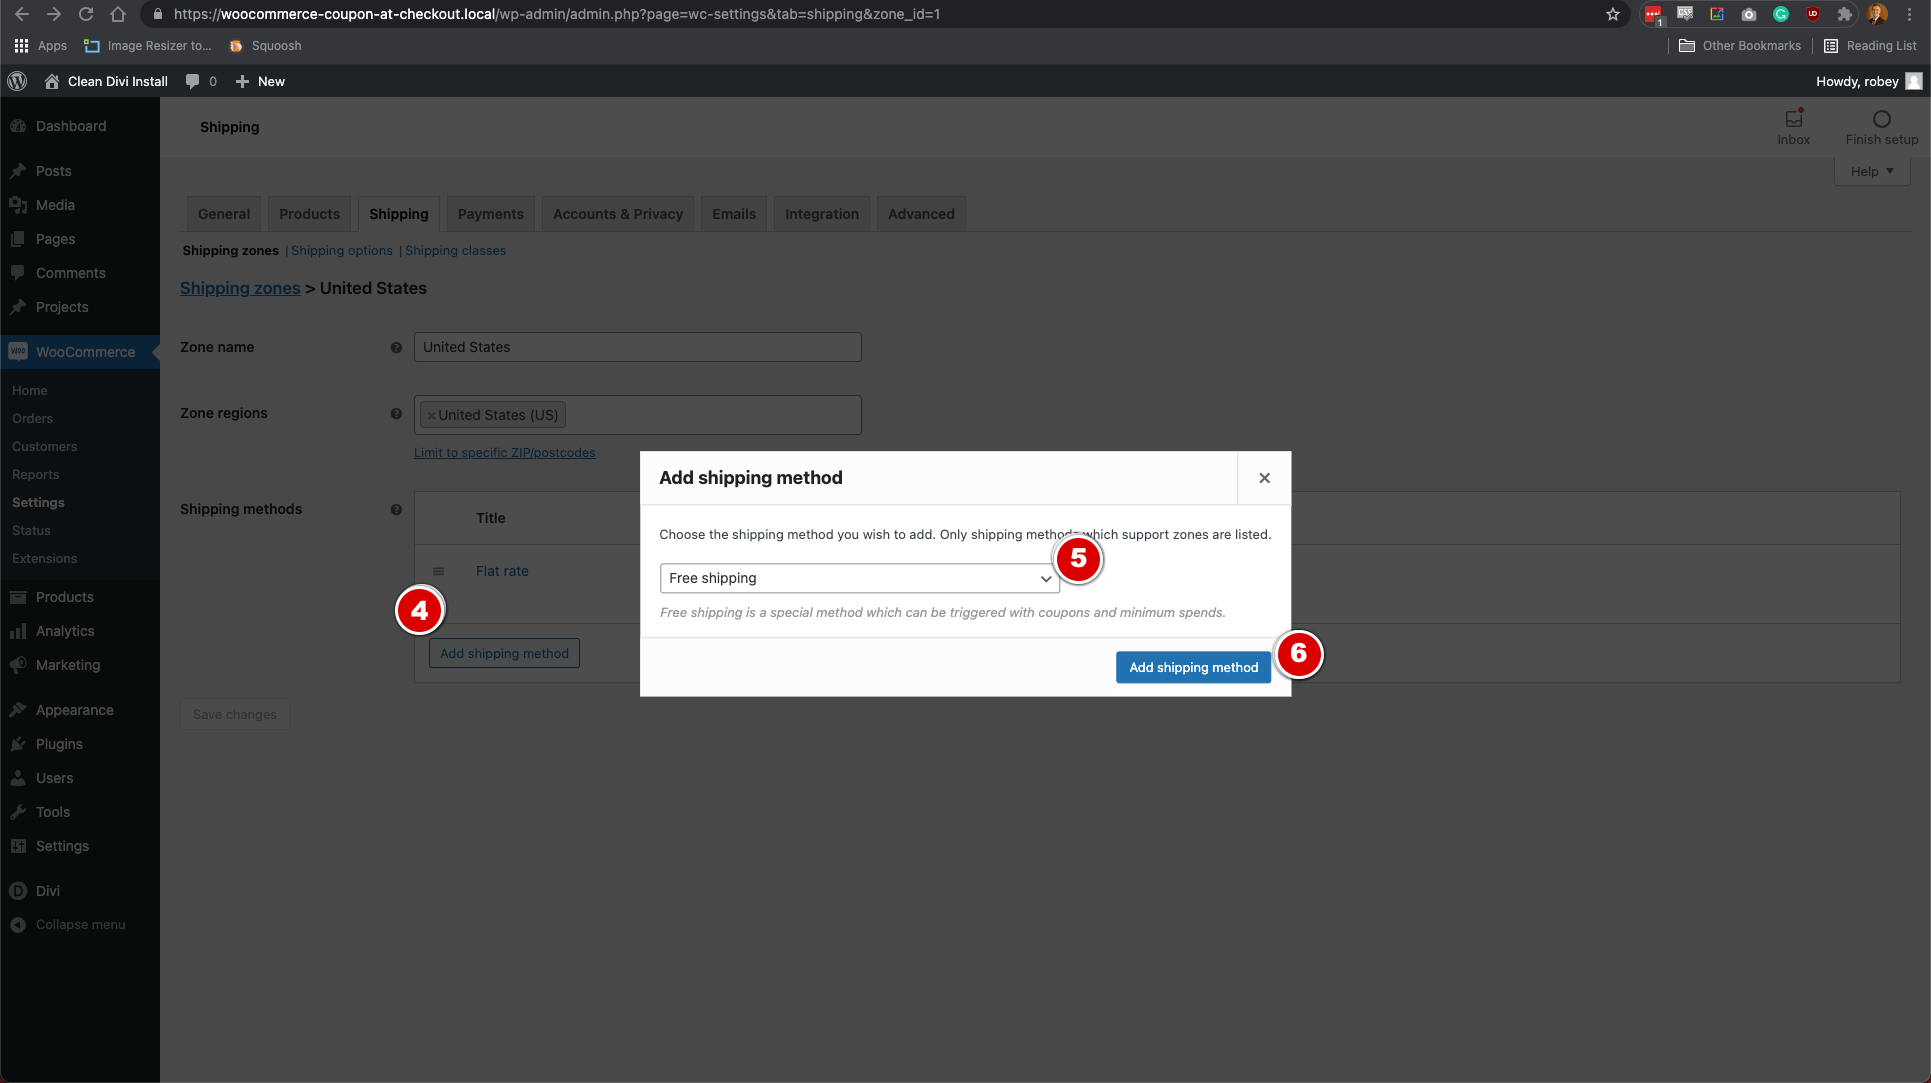Screen dimensions: 1931x1083
Task: Switch to the Accounts & Privacy tab
Action: click(x=618, y=214)
